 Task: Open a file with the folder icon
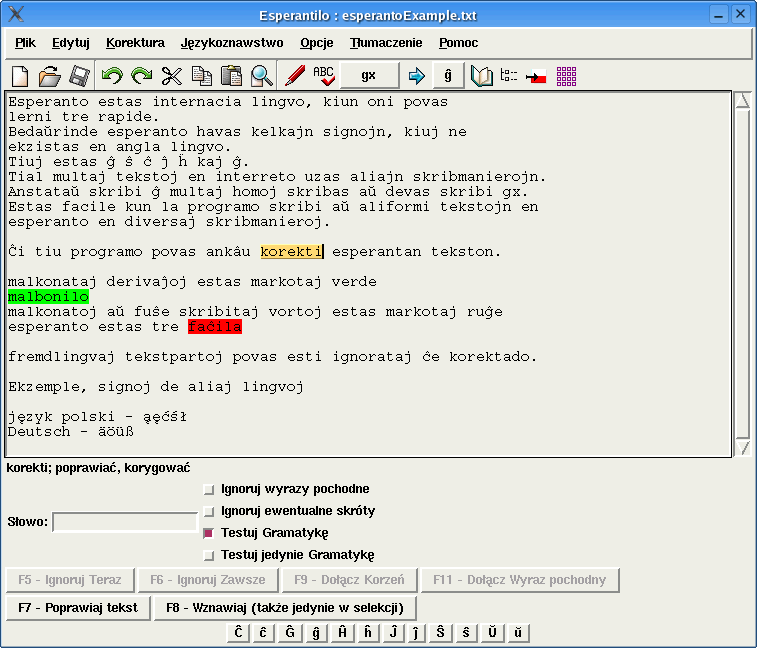pos(50,76)
